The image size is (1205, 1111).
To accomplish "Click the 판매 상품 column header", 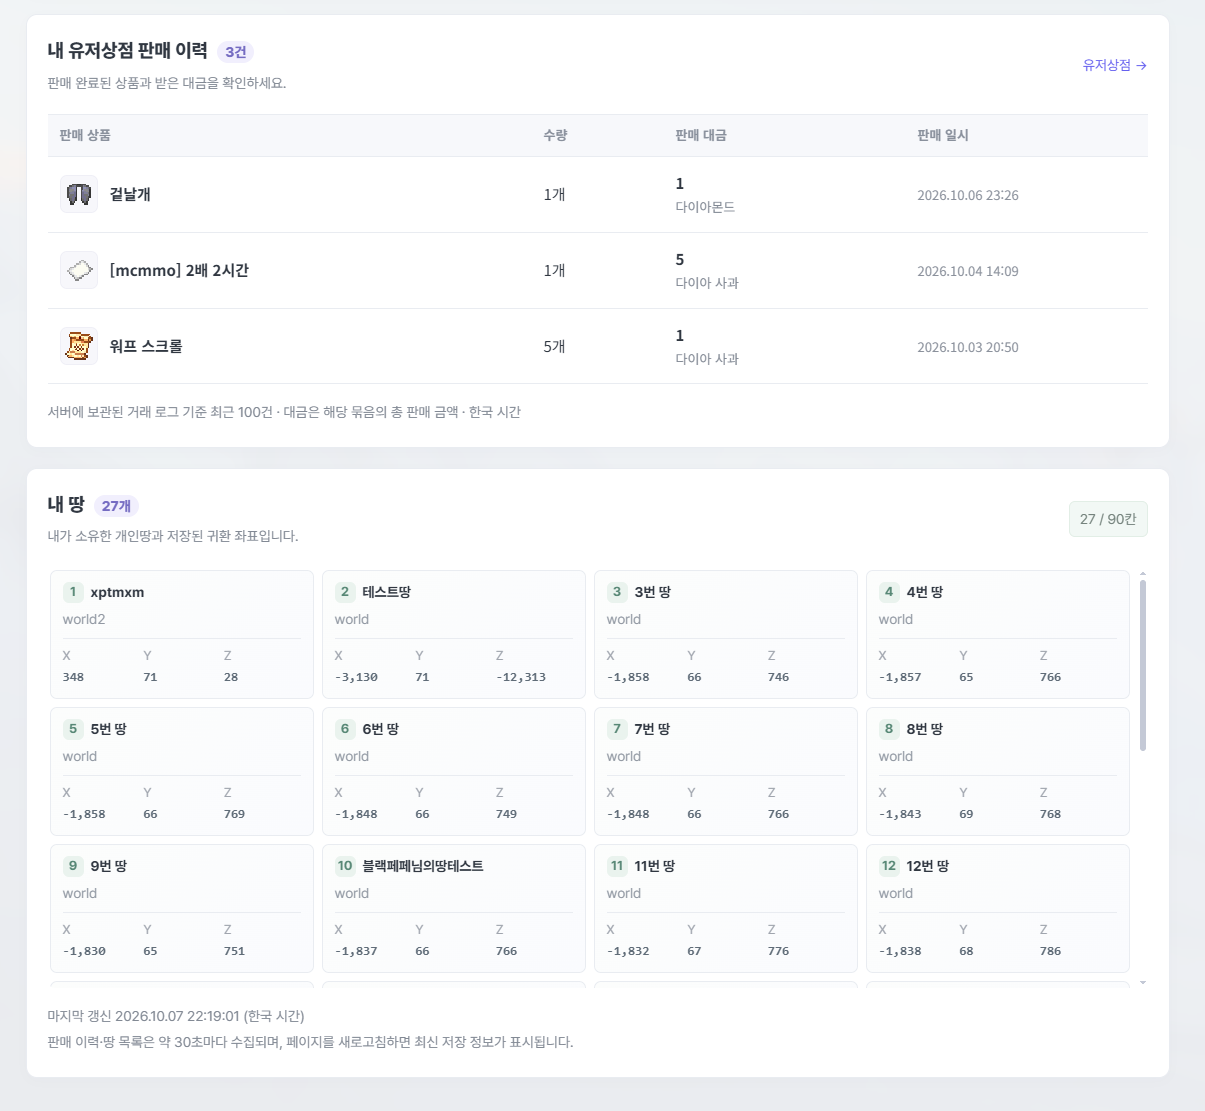I will pos(85,135).
